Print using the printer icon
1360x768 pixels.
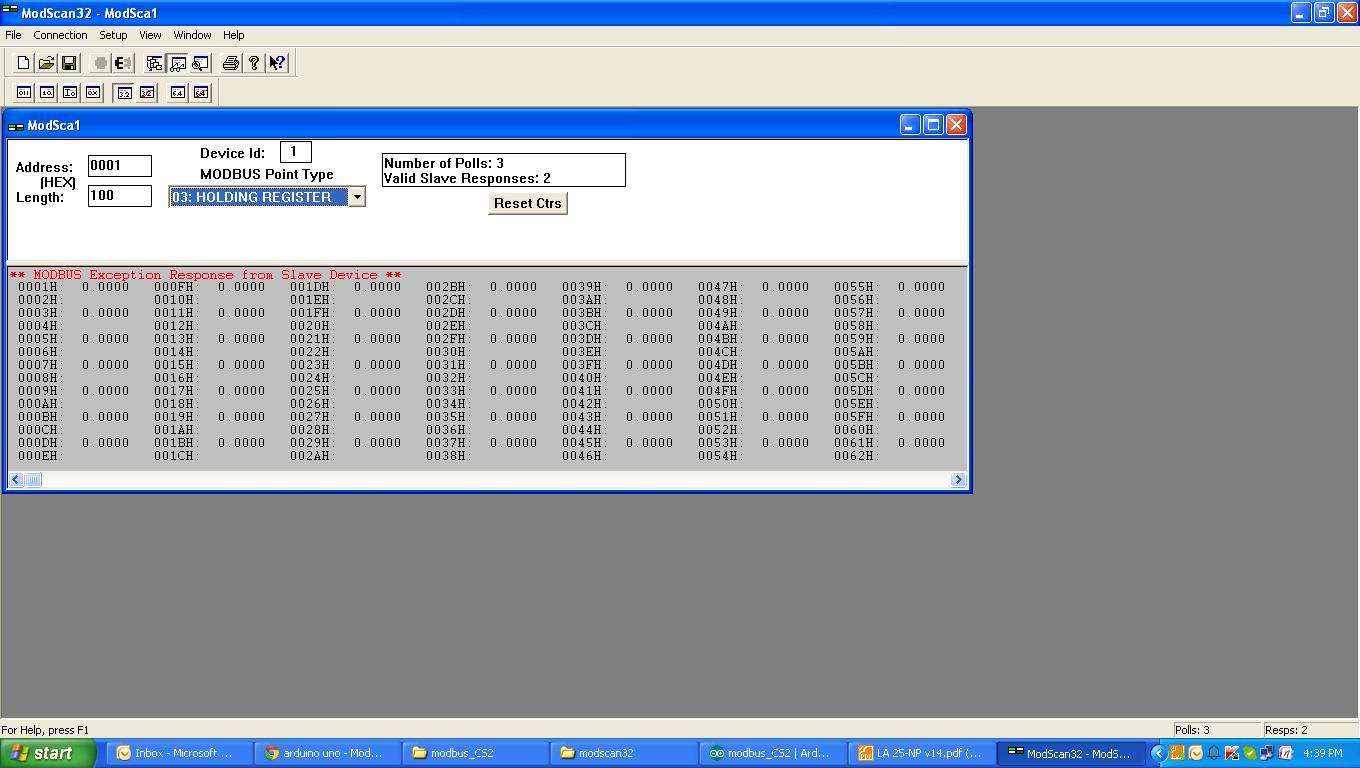click(231, 63)
